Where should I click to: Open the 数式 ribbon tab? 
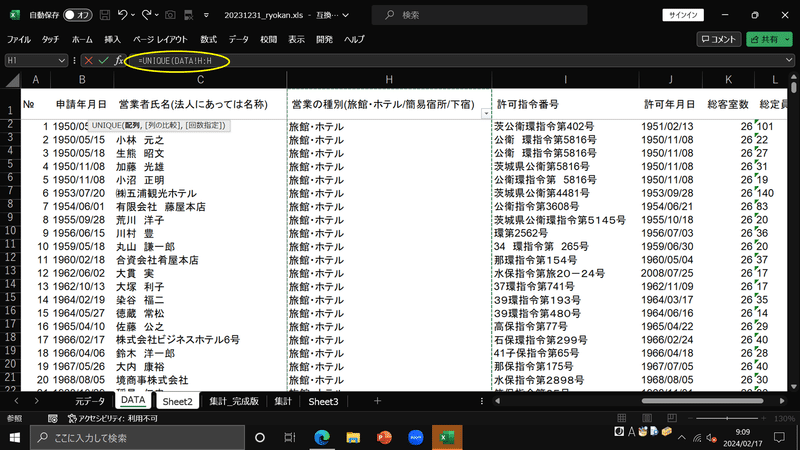pos(208,39)
